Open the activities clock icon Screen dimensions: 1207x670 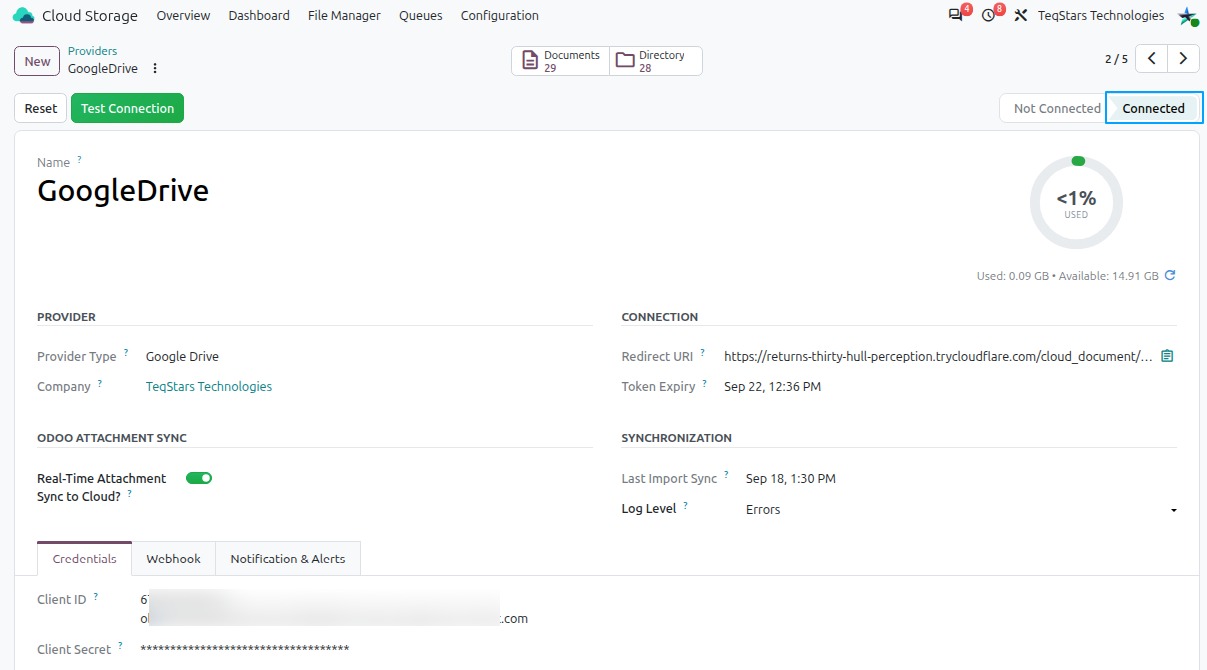click(989, 16)
